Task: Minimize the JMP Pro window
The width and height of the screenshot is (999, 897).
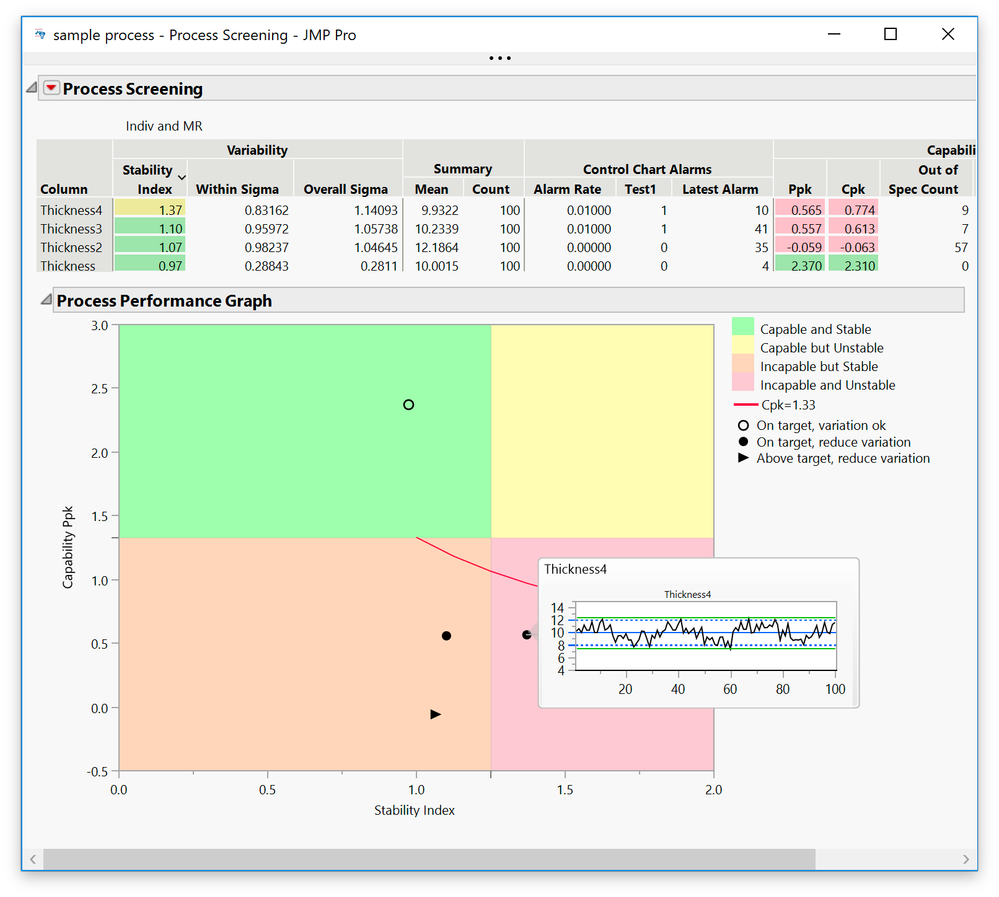Action: 833,34
